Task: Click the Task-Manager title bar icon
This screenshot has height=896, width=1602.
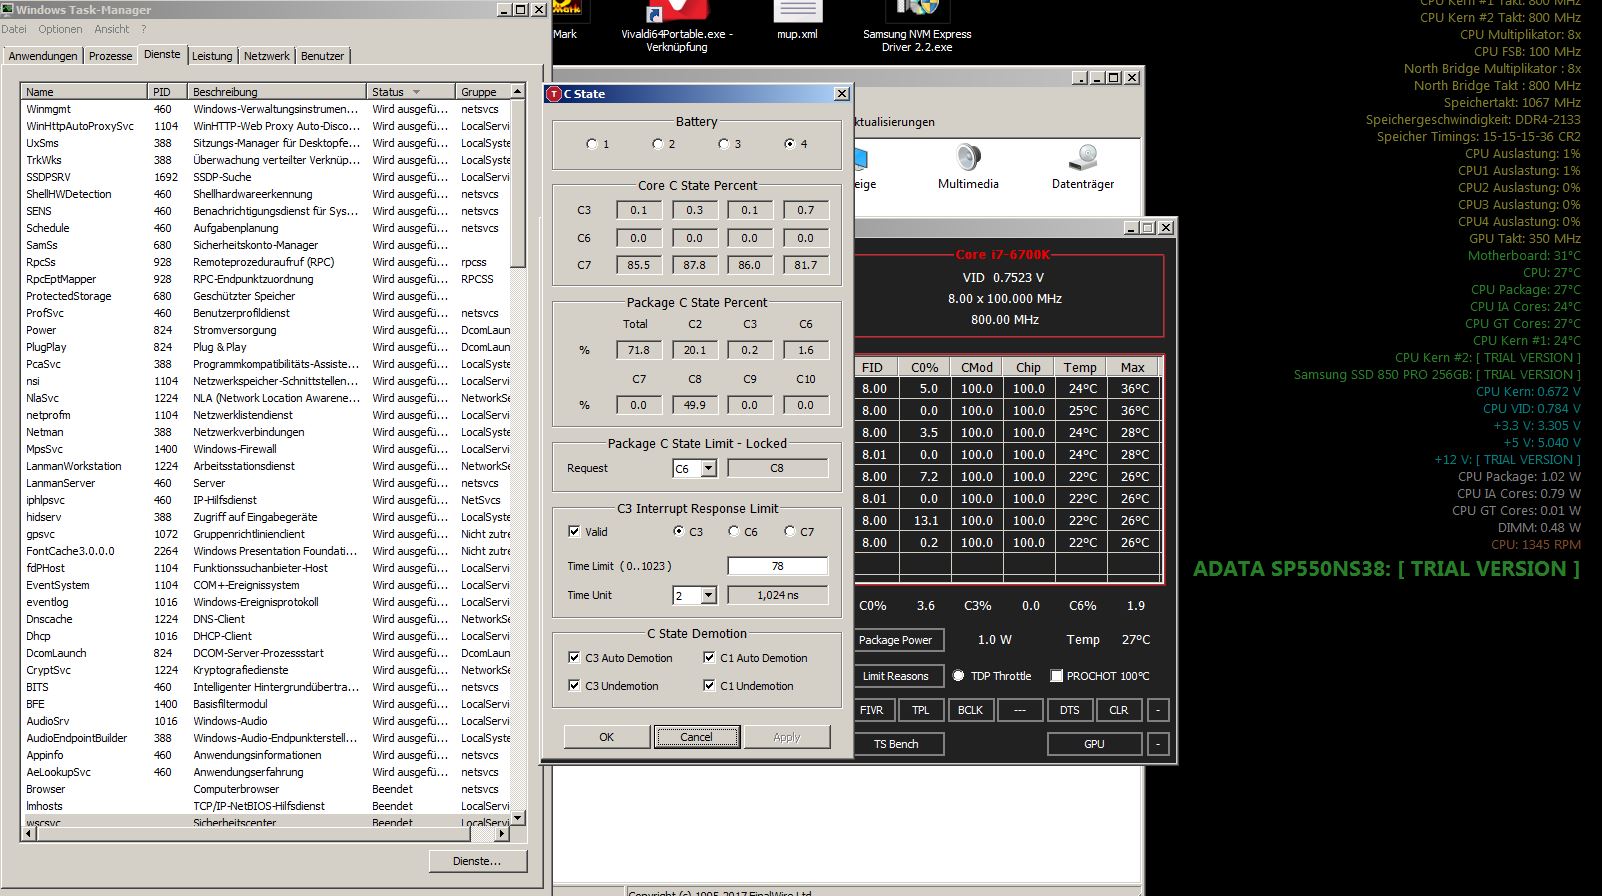Action: (x=8, y=10)
